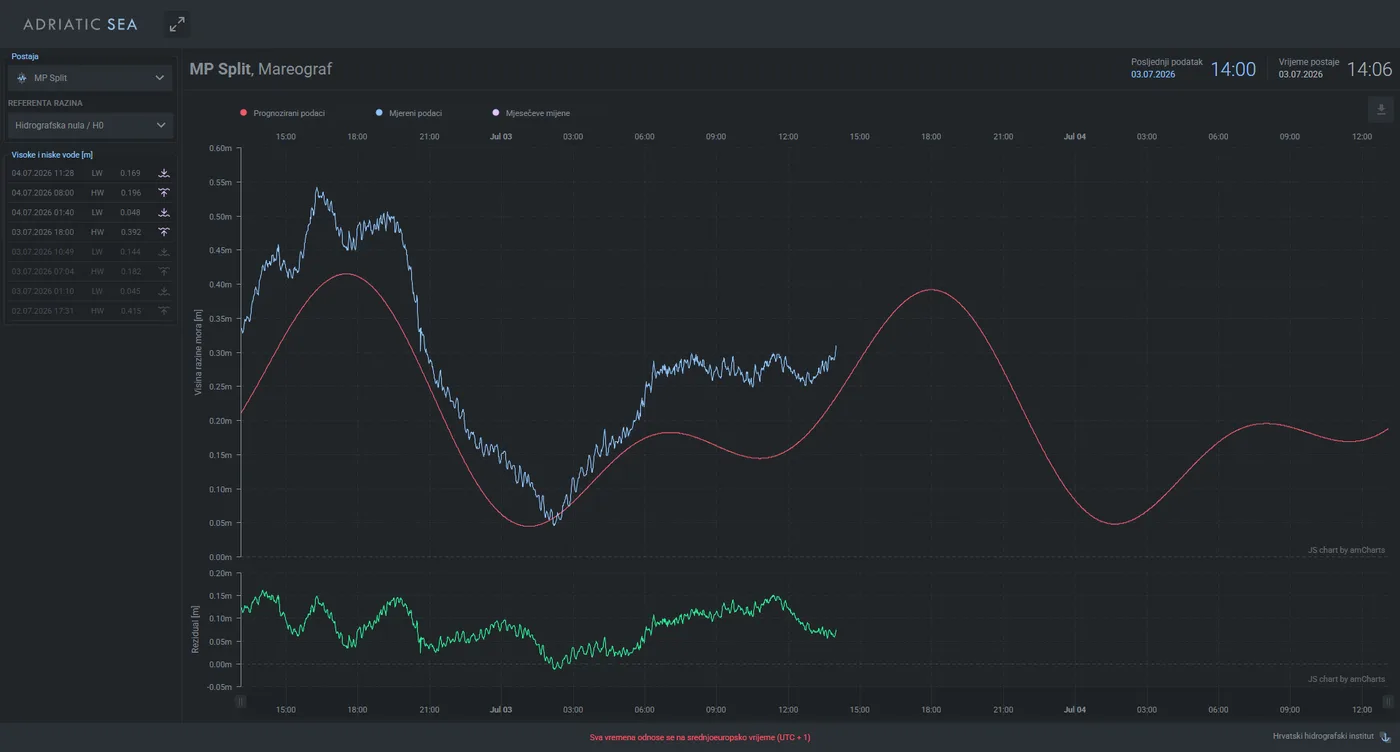The height and width of the screenshot is (752, 1400).
Task: Click the high water icon for 04.07.2026 08:00
Action: pos(164,193)
